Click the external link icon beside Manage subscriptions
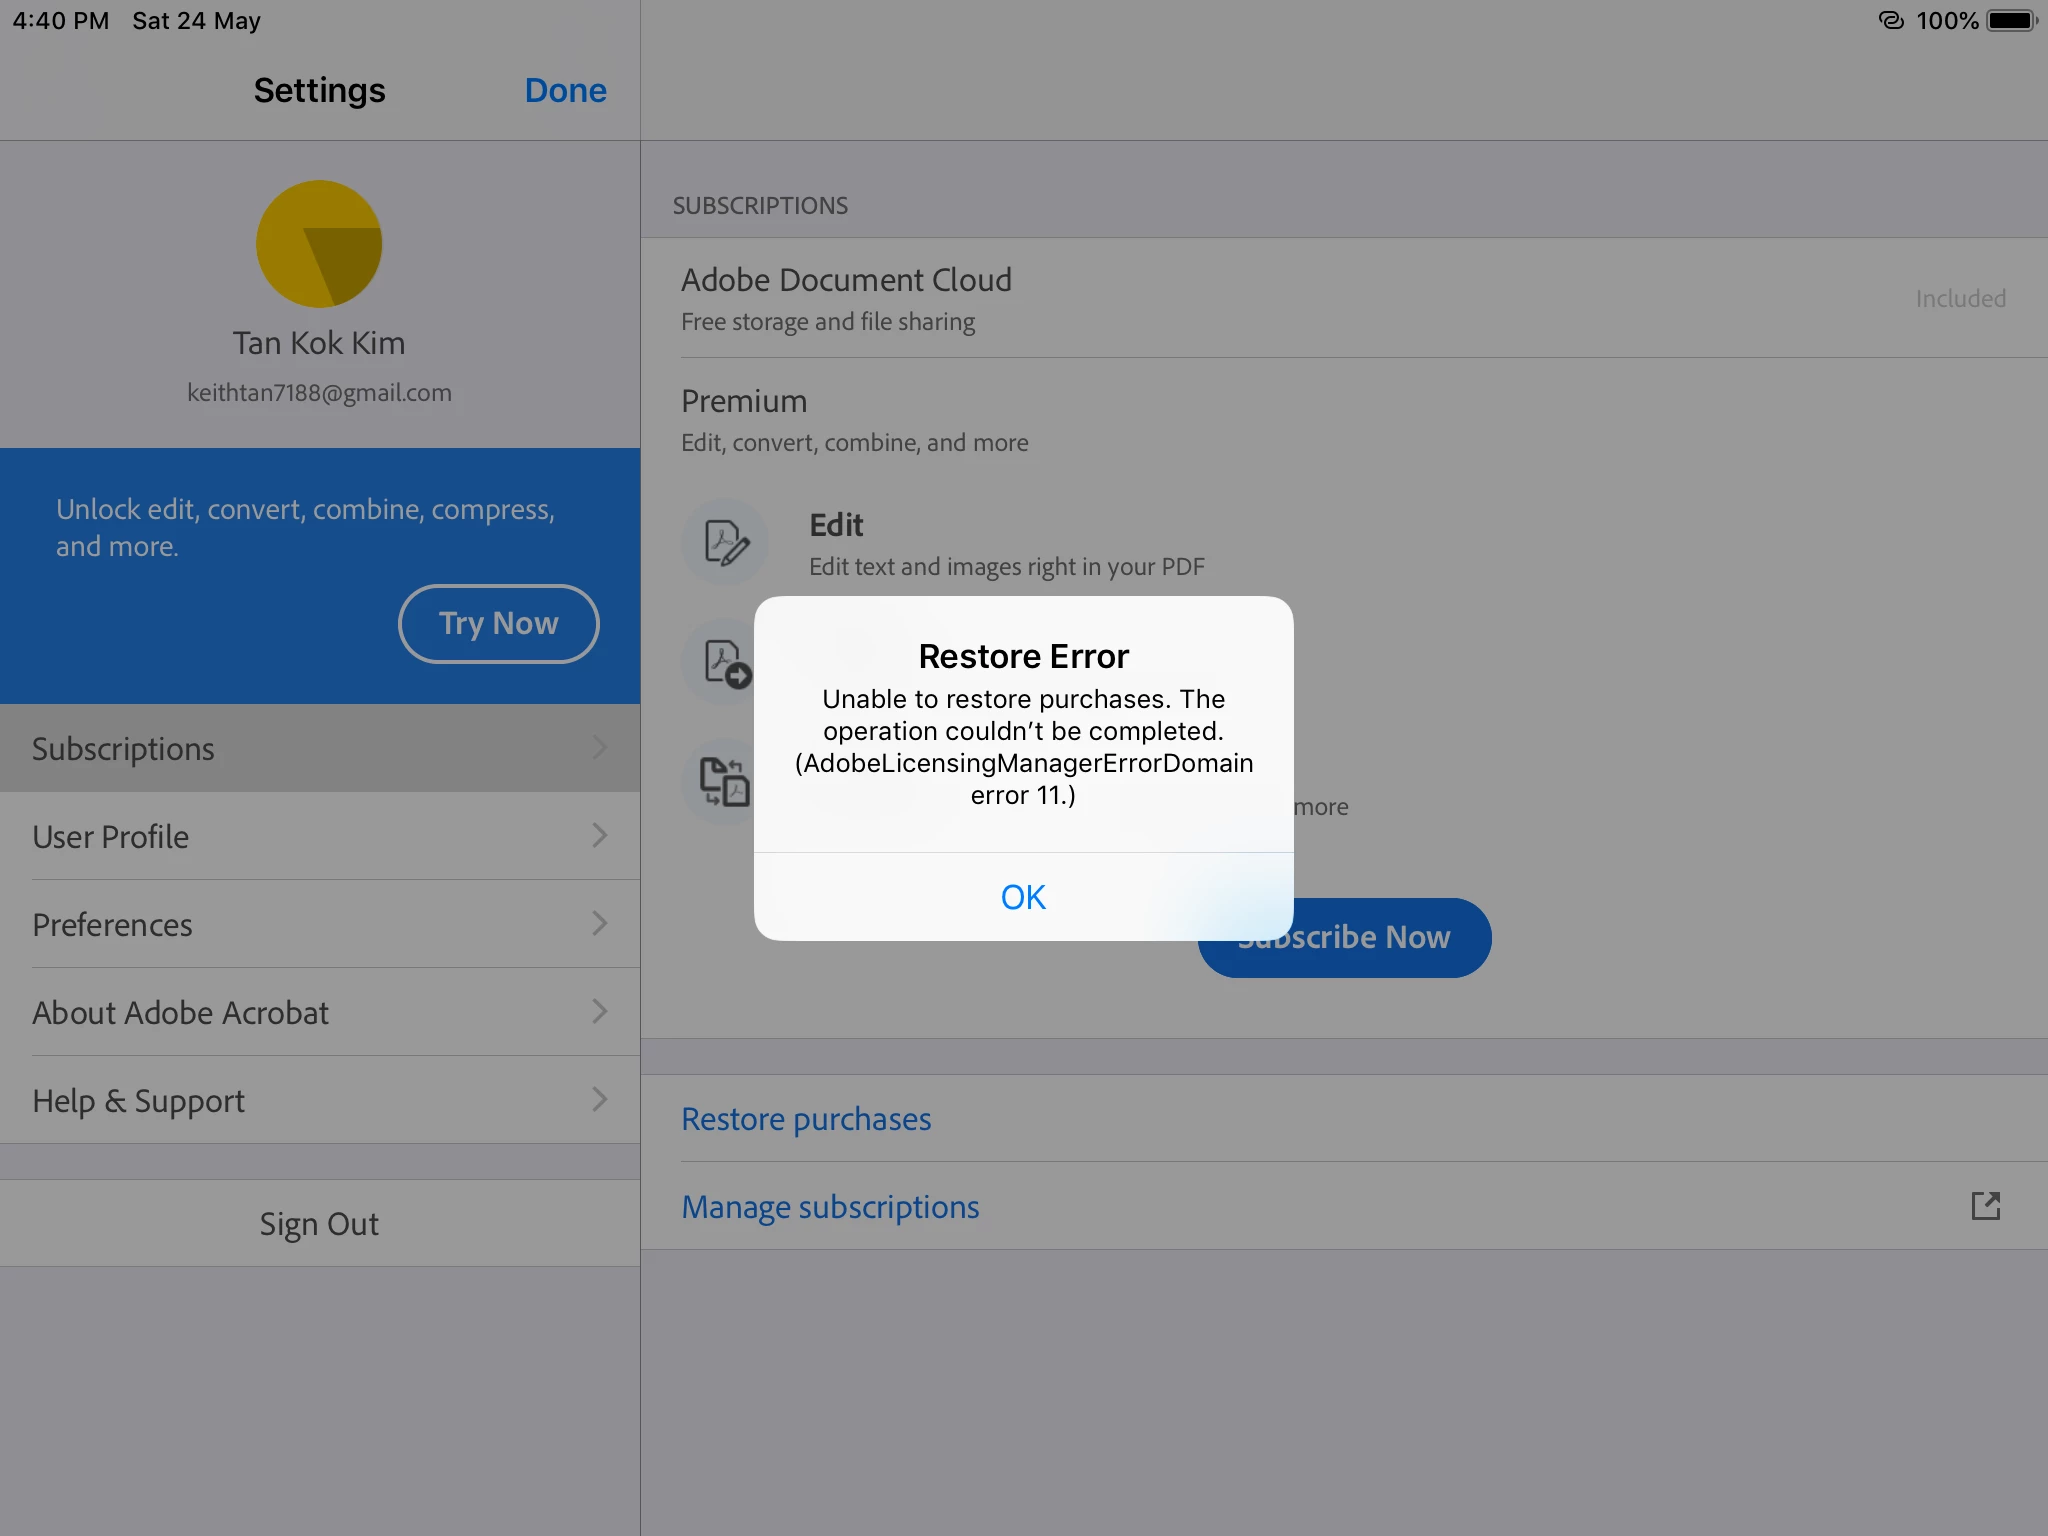 1985,1206
